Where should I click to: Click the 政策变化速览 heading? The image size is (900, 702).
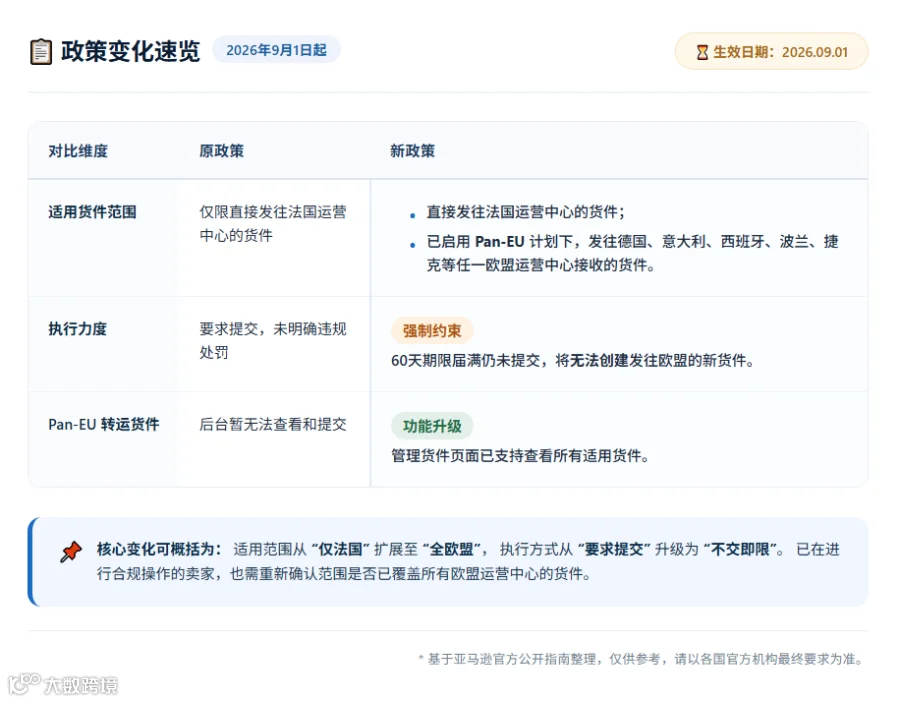click(131, 51)
